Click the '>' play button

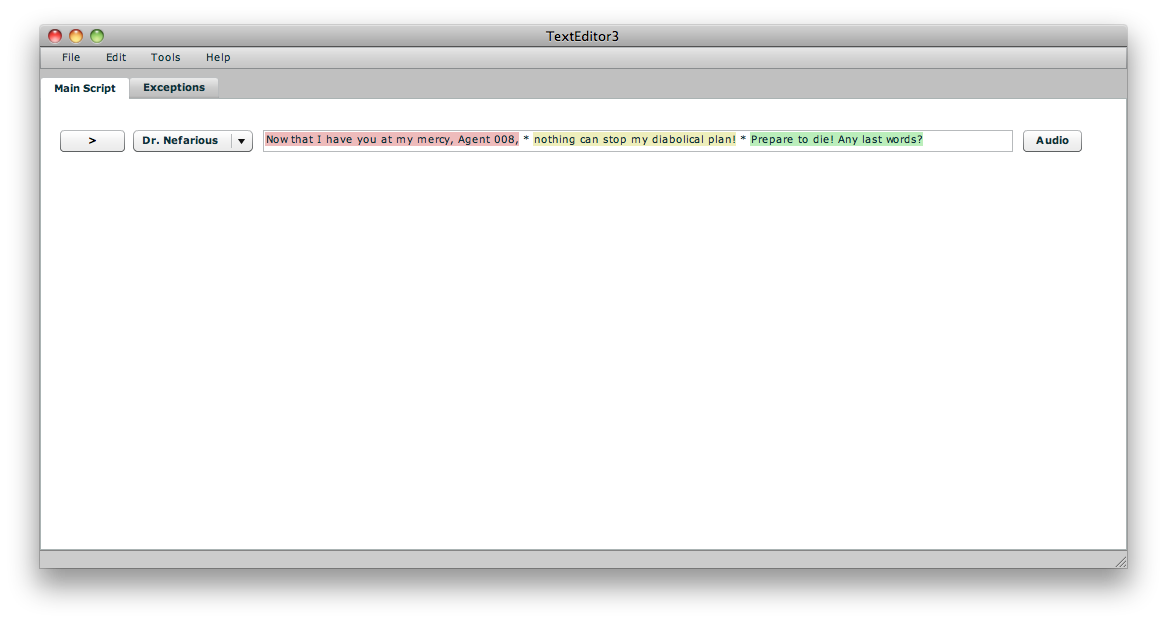(92, 141)
